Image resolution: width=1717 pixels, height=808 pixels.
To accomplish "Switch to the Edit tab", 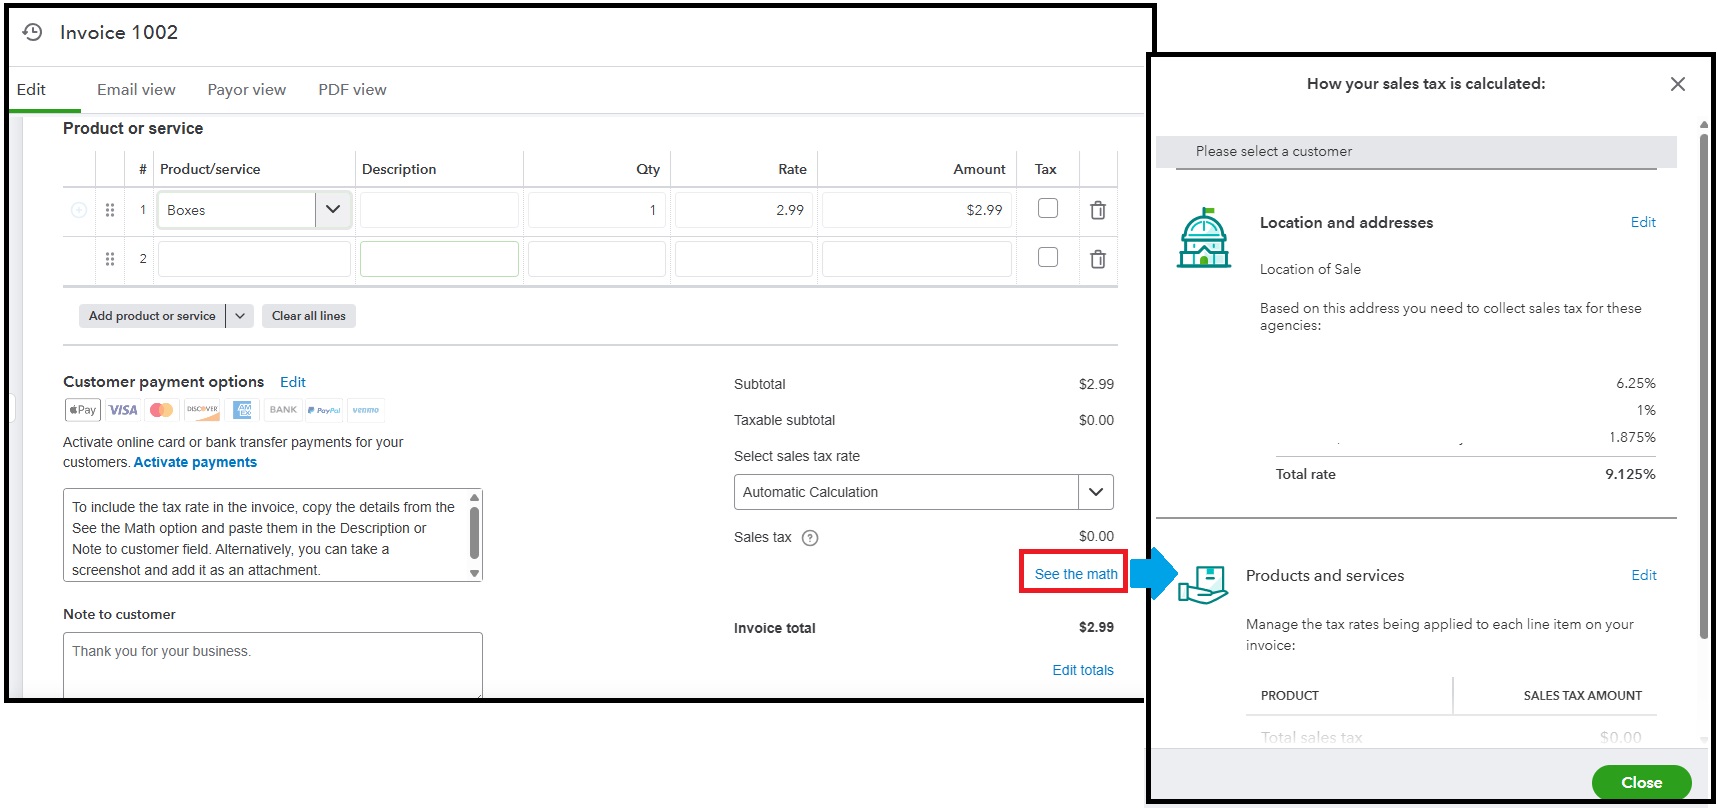I will [31, 90].
